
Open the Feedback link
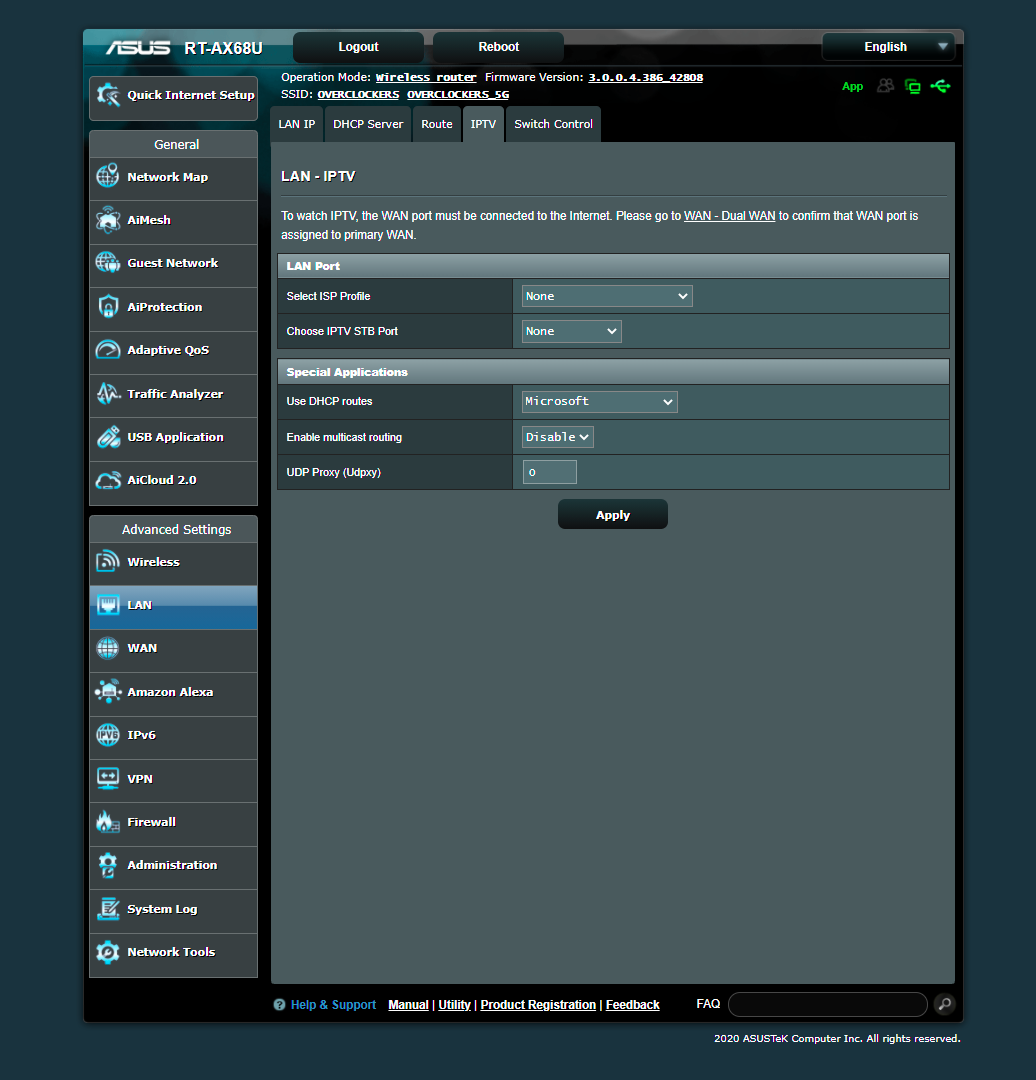click(x=632, y=1005)
